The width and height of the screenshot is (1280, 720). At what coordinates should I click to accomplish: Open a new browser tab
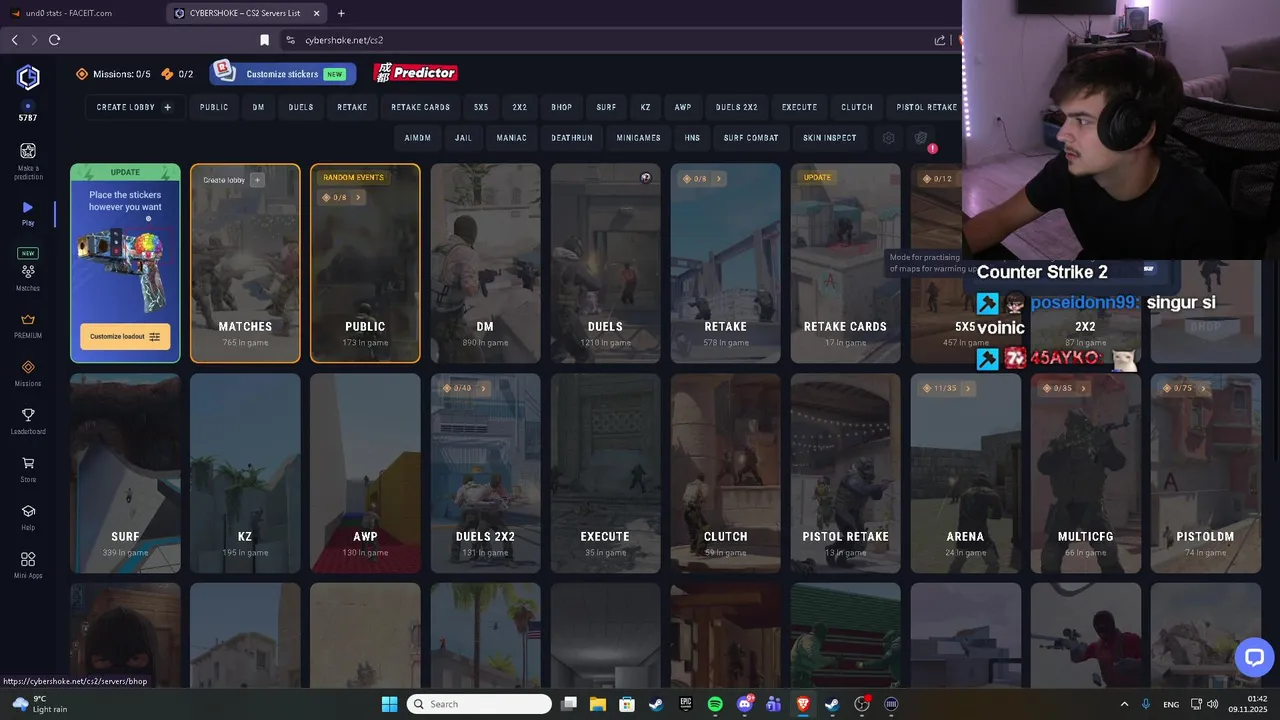pyautogui.click(x=341, y=13)
